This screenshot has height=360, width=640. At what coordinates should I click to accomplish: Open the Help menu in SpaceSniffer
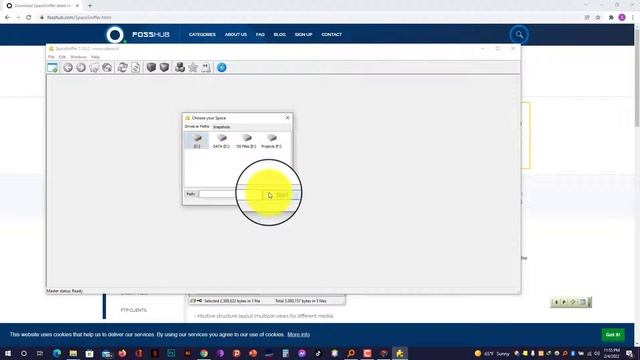click(95, 57)
